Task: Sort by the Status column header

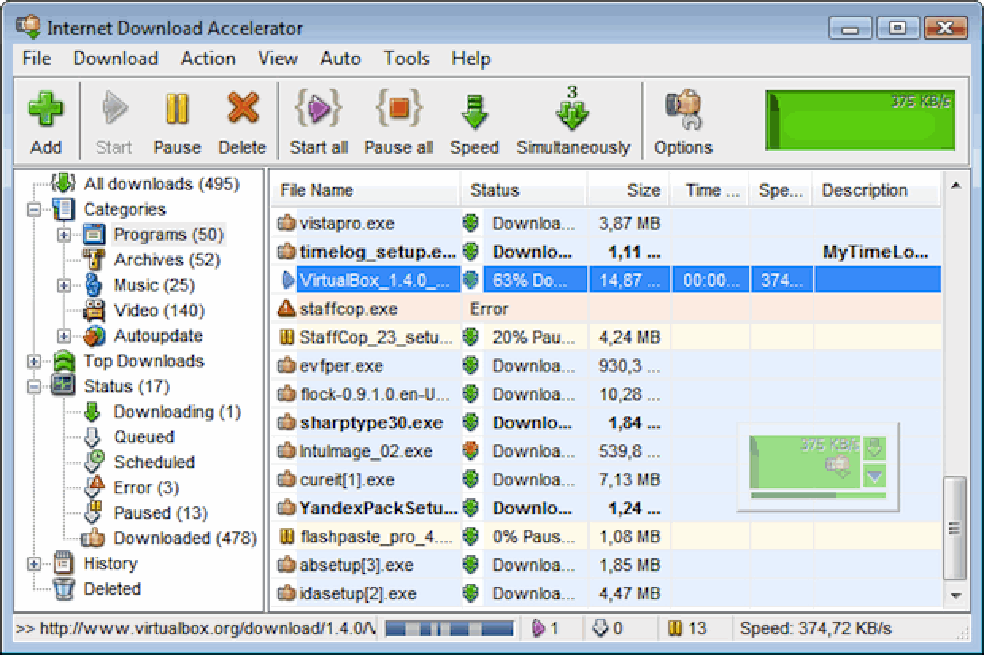Action: [525, 191]
